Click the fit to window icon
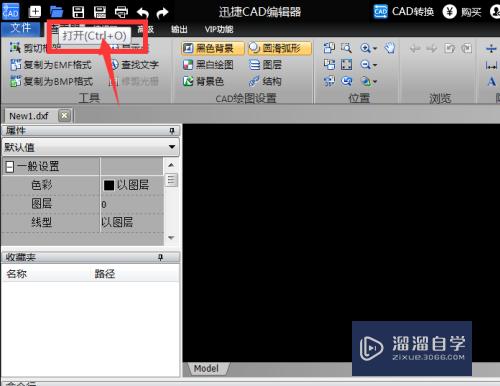 [346, 64]
